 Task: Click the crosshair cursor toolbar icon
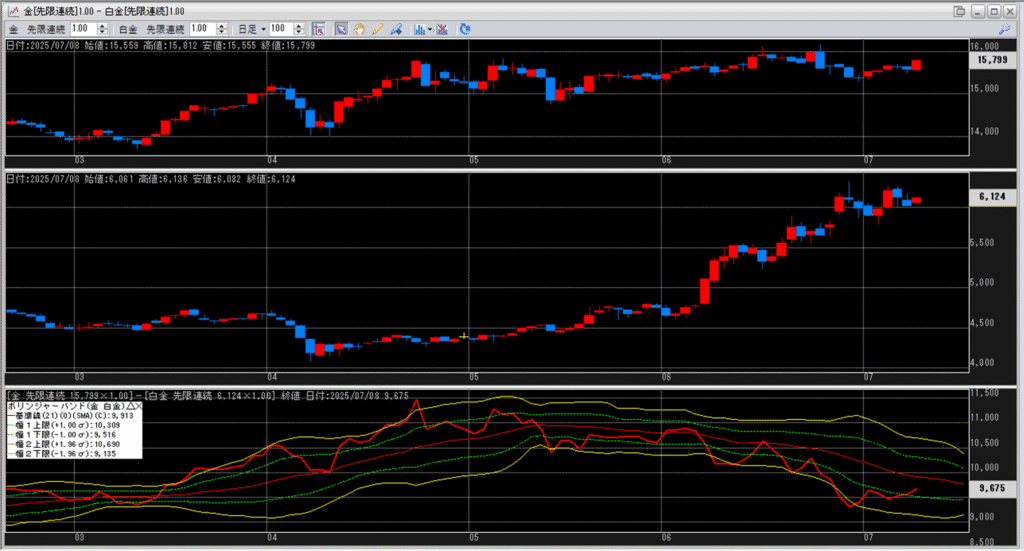(321, 29)
